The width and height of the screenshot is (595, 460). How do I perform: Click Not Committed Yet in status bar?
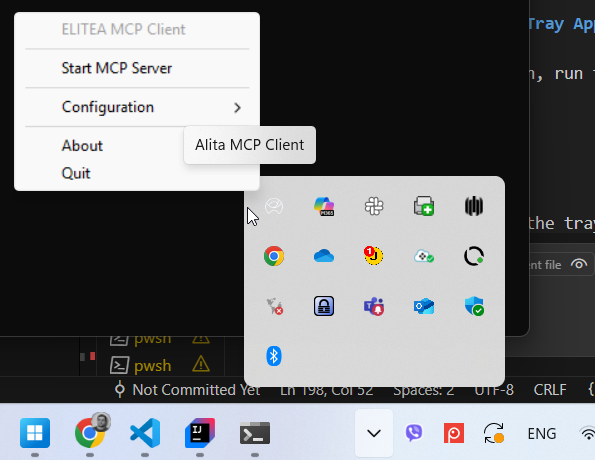[x=187, y=390]
